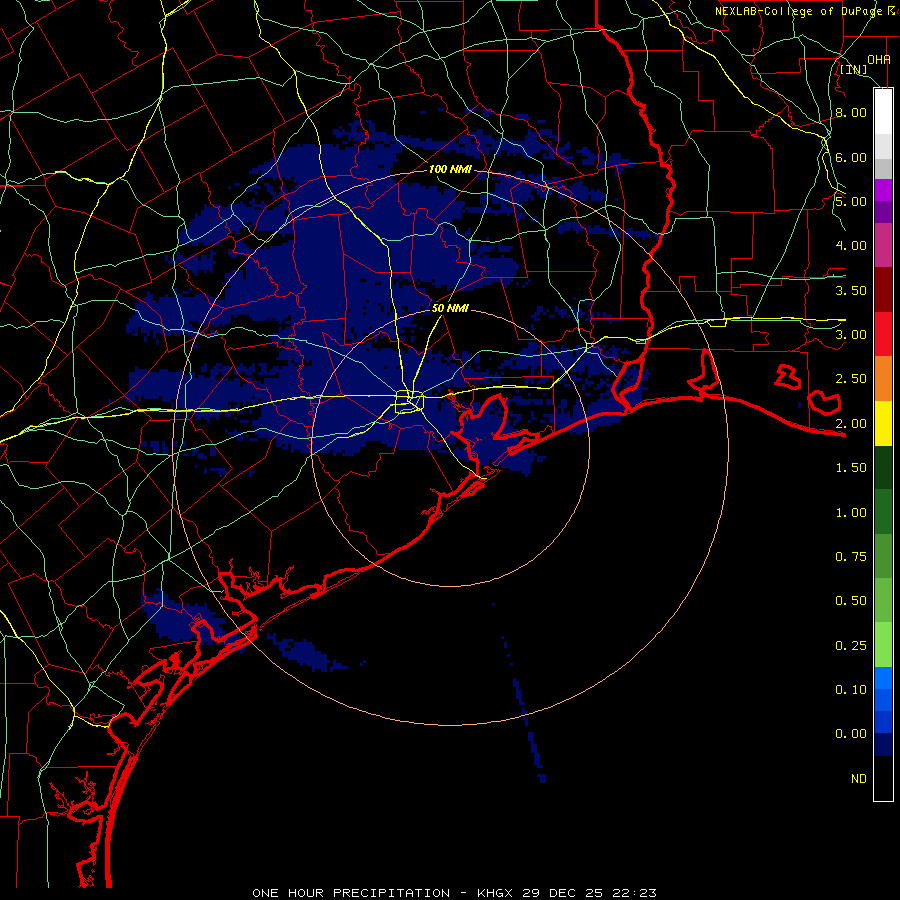Click the orange legend swatch above 2.50
The image size is (900, 900).
883,378
